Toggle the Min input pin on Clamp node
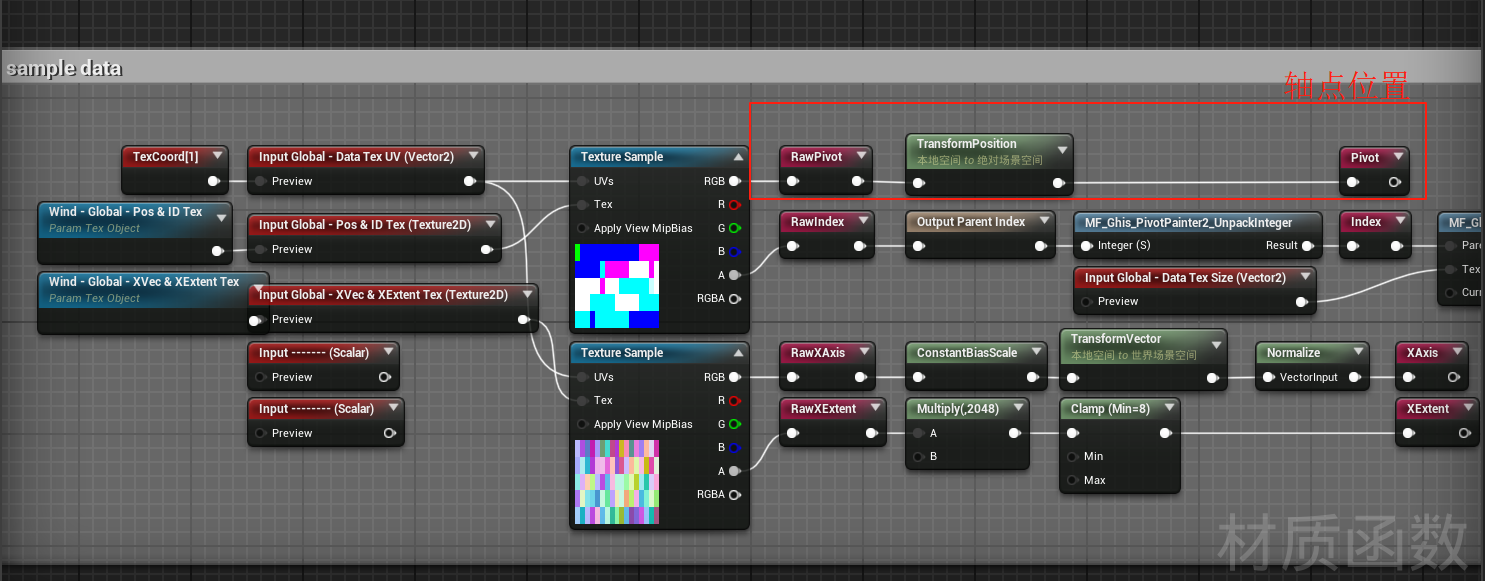The width and height of the screenshot is (1485, 581). [x=1071, y=456]
